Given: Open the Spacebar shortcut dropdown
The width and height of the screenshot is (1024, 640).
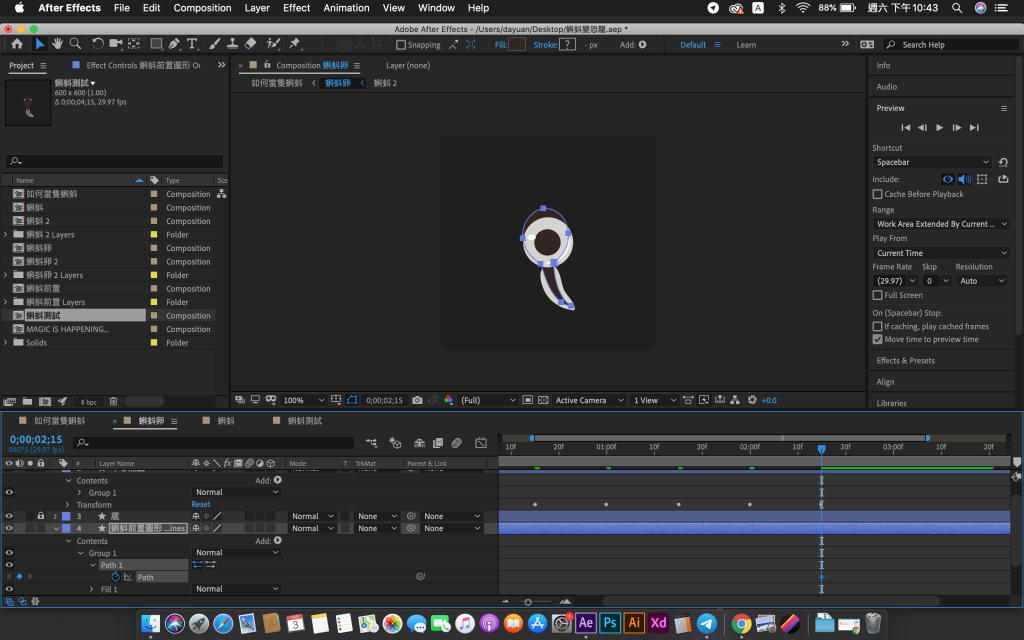Looking at the screenshot, I should tap(931, 162).
